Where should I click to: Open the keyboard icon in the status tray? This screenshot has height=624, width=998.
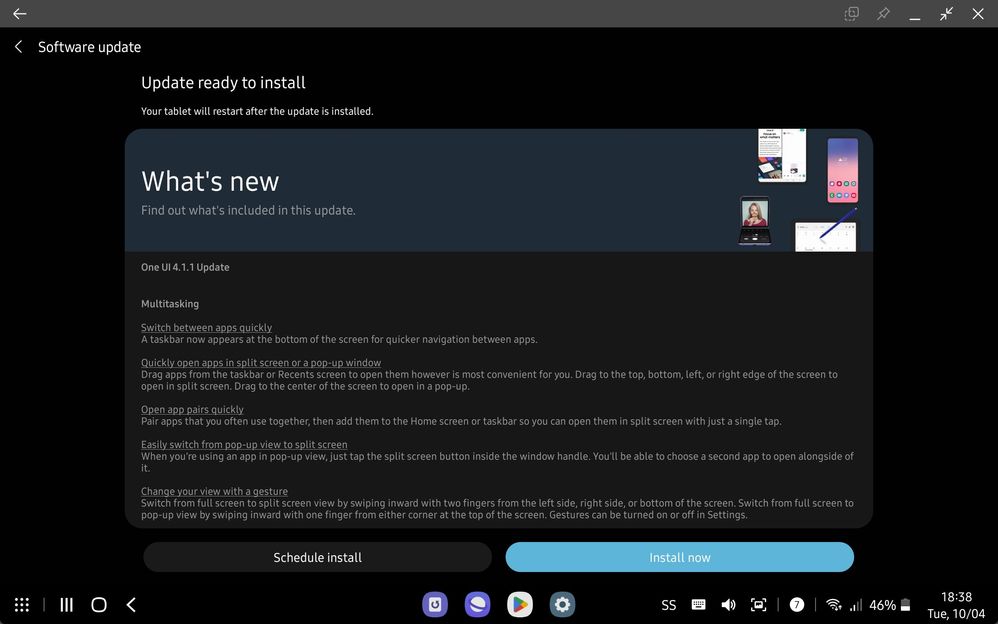(x=698, y=605)
